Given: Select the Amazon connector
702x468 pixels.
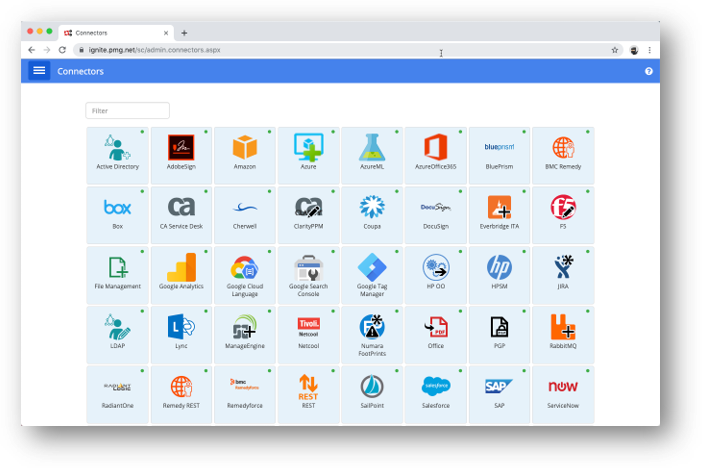Looking at the screenshot, I should pyautogui.click(x=245, y=155).
